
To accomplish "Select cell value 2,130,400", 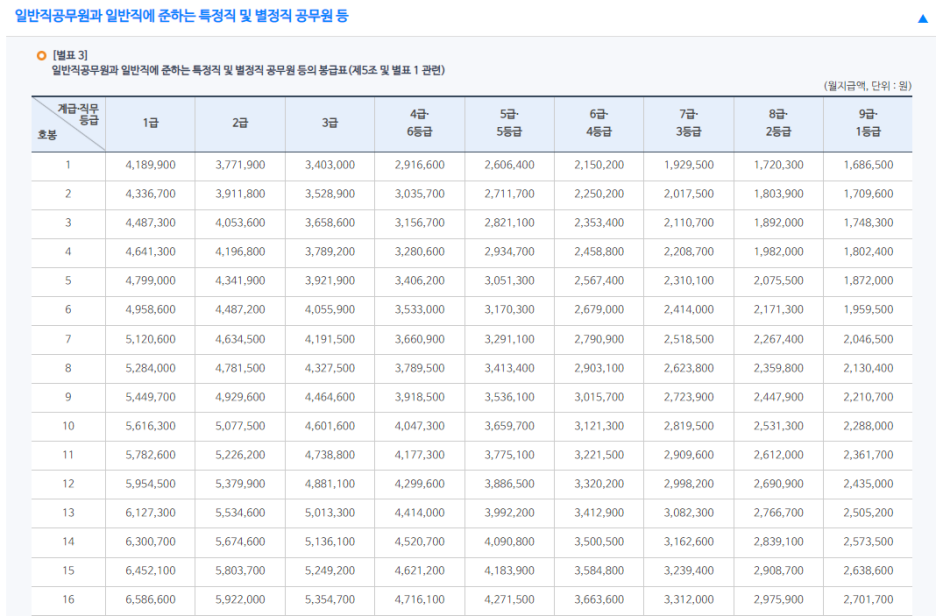I will [x=868, y=368].
